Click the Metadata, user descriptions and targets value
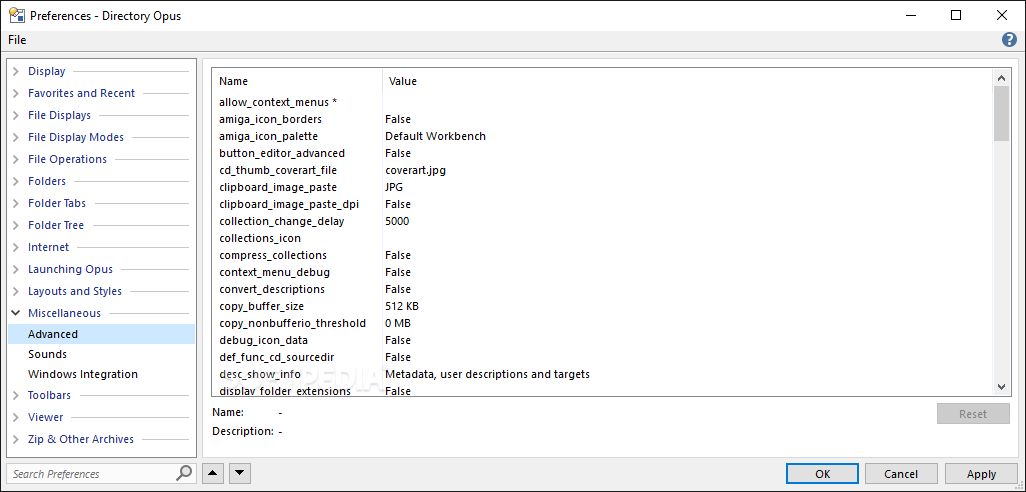The image size is (1026, 492). pyautogui.click(x=487, y=374)
